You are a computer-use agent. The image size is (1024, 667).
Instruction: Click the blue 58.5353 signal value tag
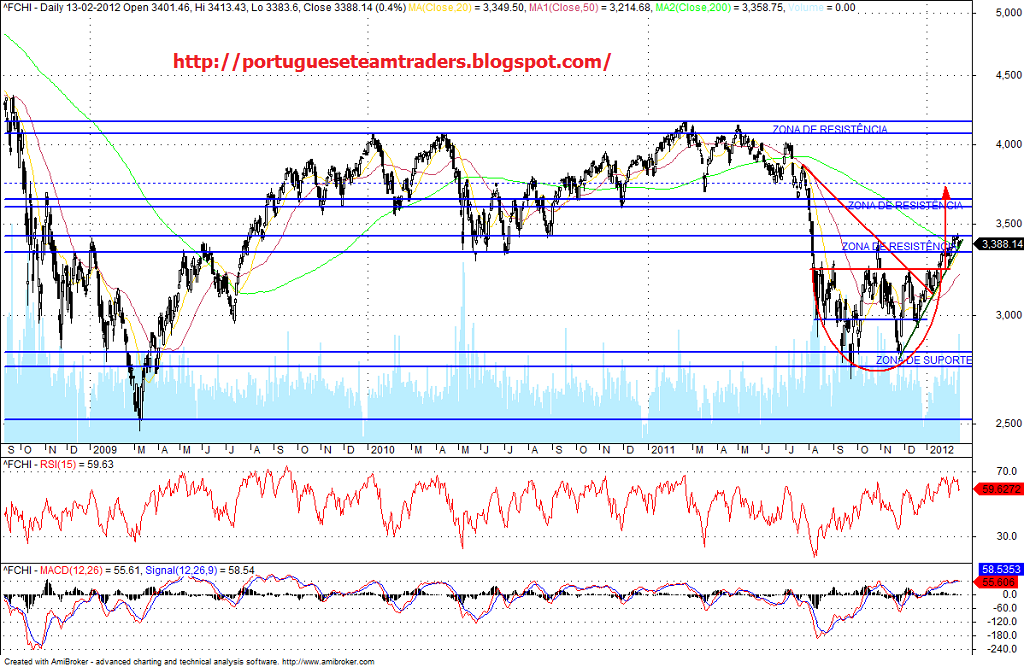tap(1001, 570)
